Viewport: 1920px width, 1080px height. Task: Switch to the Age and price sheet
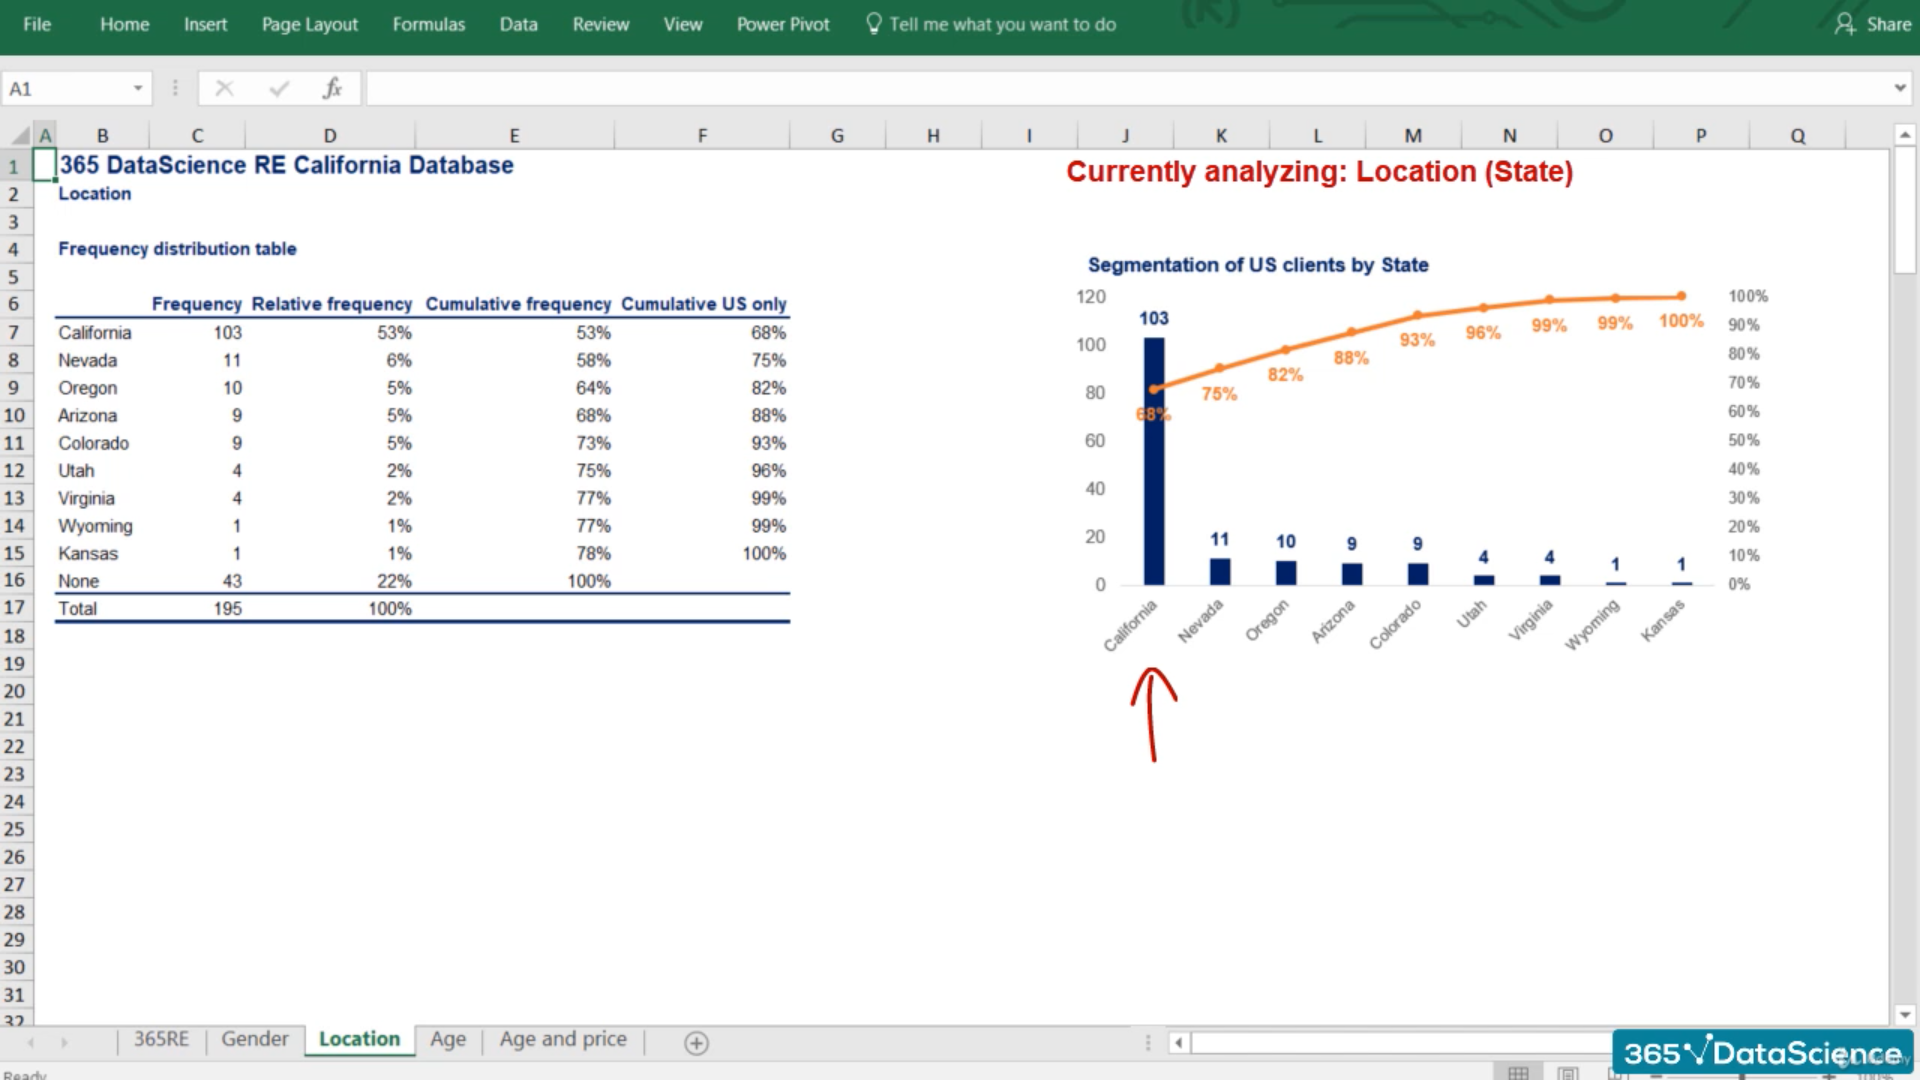click(563, 1039)
